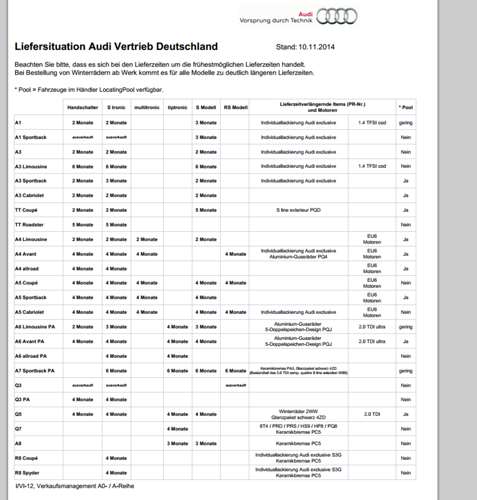The width and height of the screenshot is (477, 500).
Task: Click 'Keramikbremse PC5' cell in the A8 row
Action: point(298,444)
